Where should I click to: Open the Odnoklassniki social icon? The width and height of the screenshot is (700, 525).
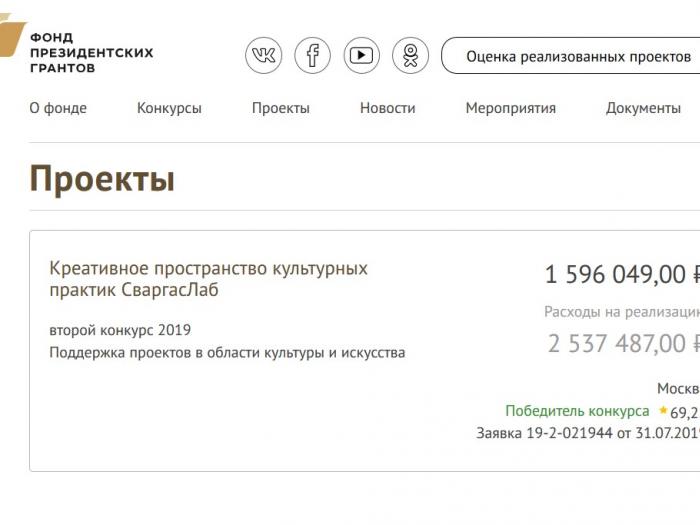click(411, 55)
